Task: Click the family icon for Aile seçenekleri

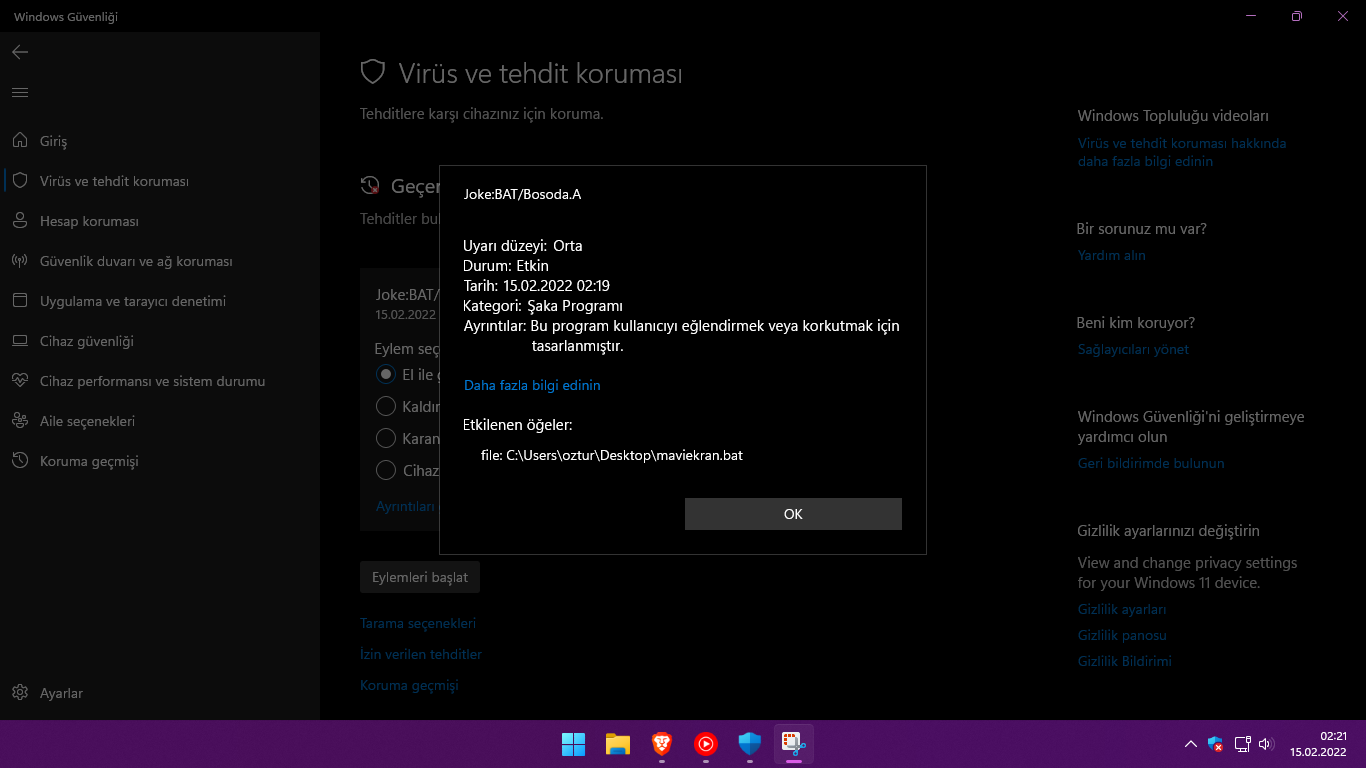Action: tap(20, 421)
